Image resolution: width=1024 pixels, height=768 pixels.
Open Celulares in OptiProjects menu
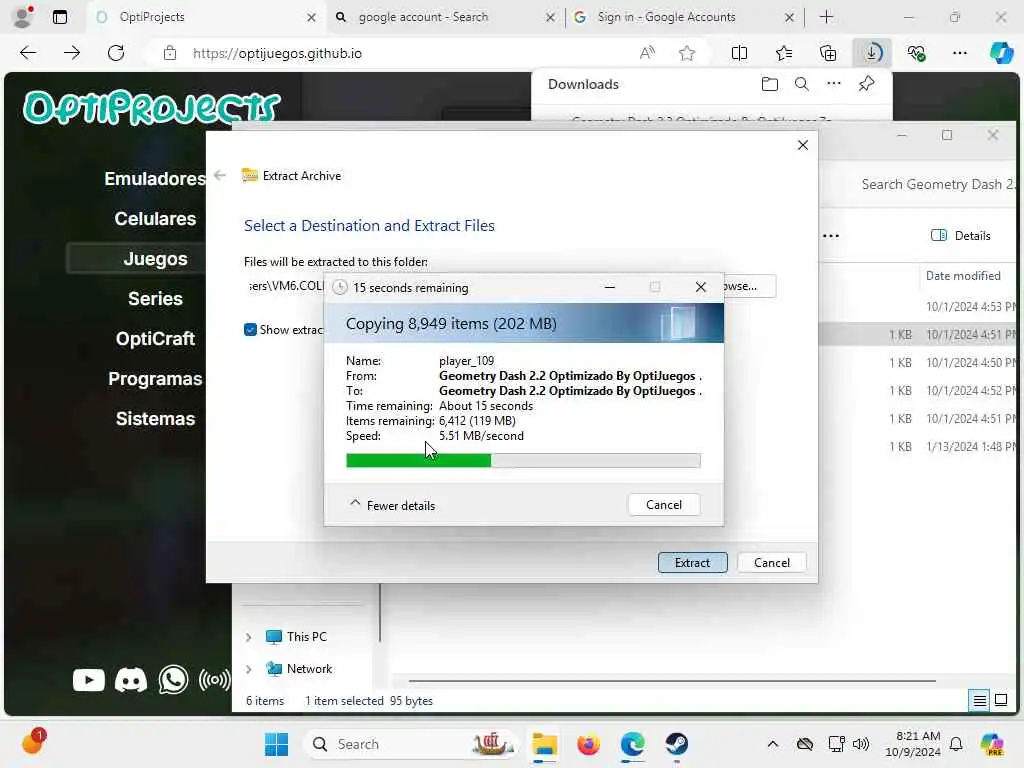coord(155,218)
